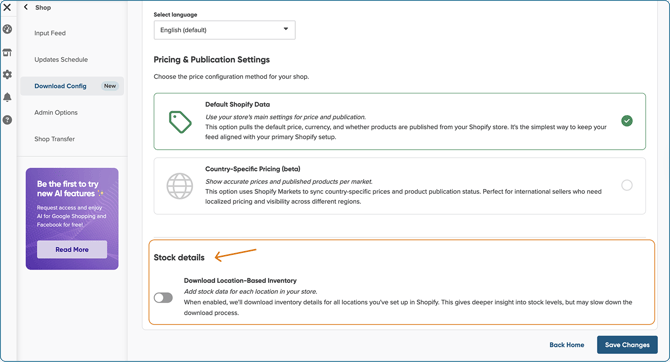
Task: Click the green price tag icon
Action: pyautogui.click(x=180, y=122)
